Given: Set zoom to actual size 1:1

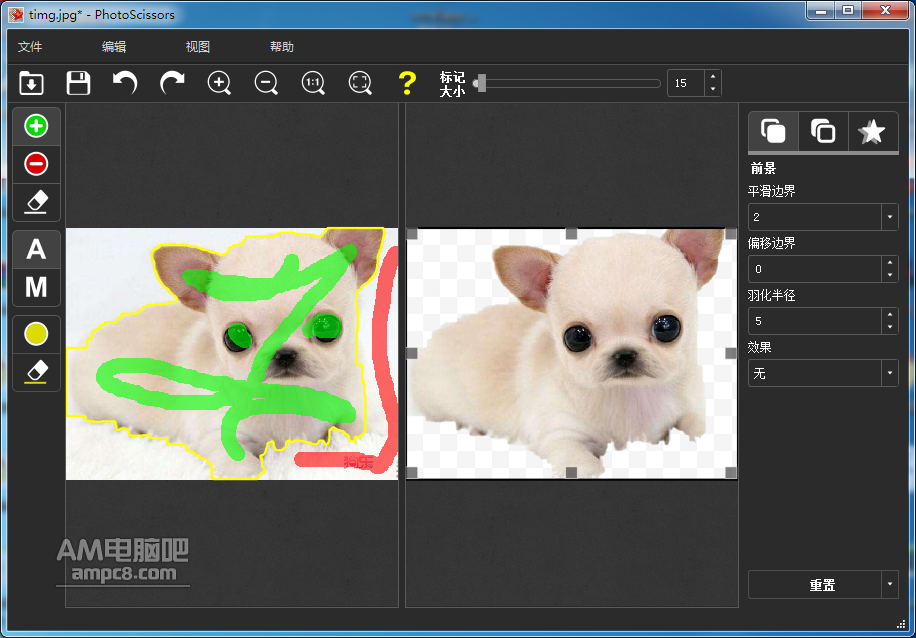Looking at the screenshot, I should 313,83.
